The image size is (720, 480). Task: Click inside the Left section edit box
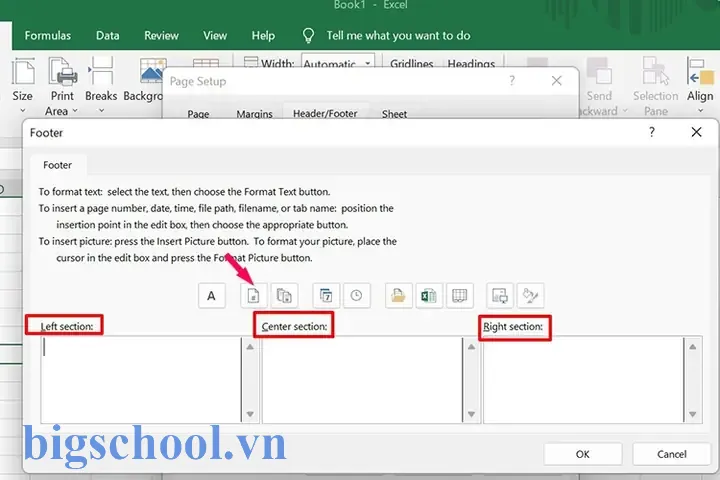[x=141, y=379]
